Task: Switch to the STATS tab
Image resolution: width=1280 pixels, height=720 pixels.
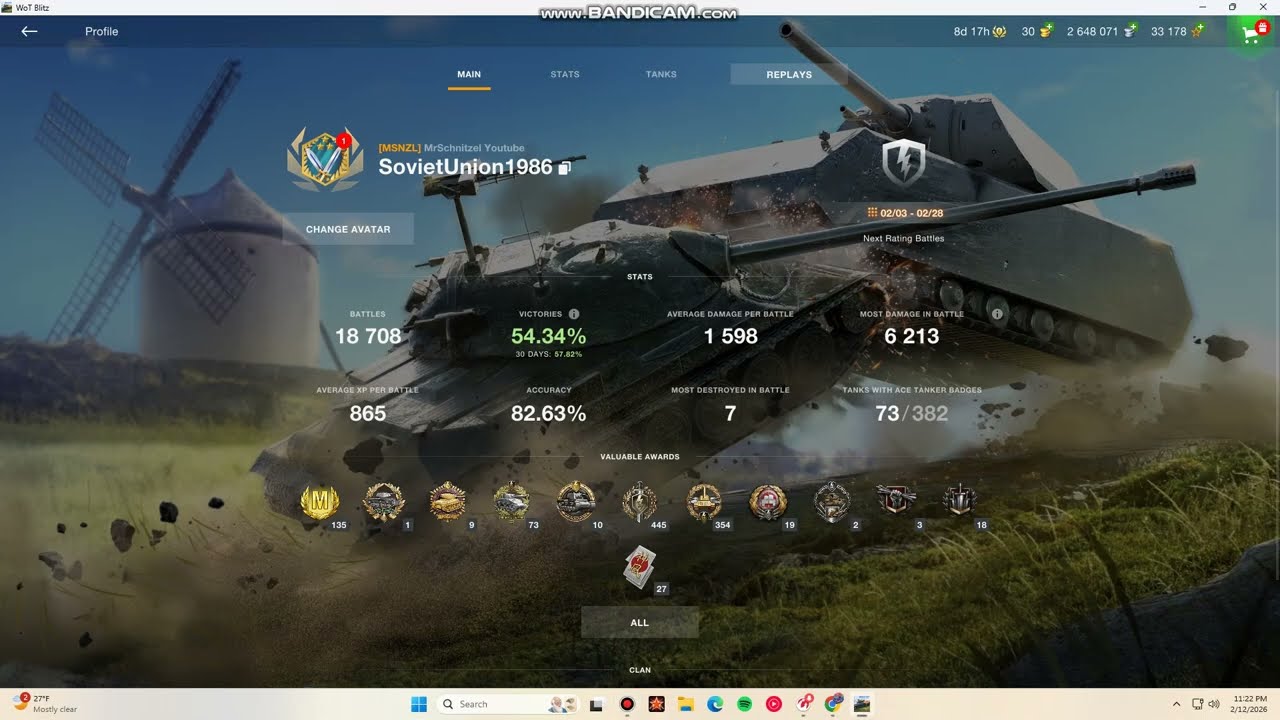Action: (565, 74)
